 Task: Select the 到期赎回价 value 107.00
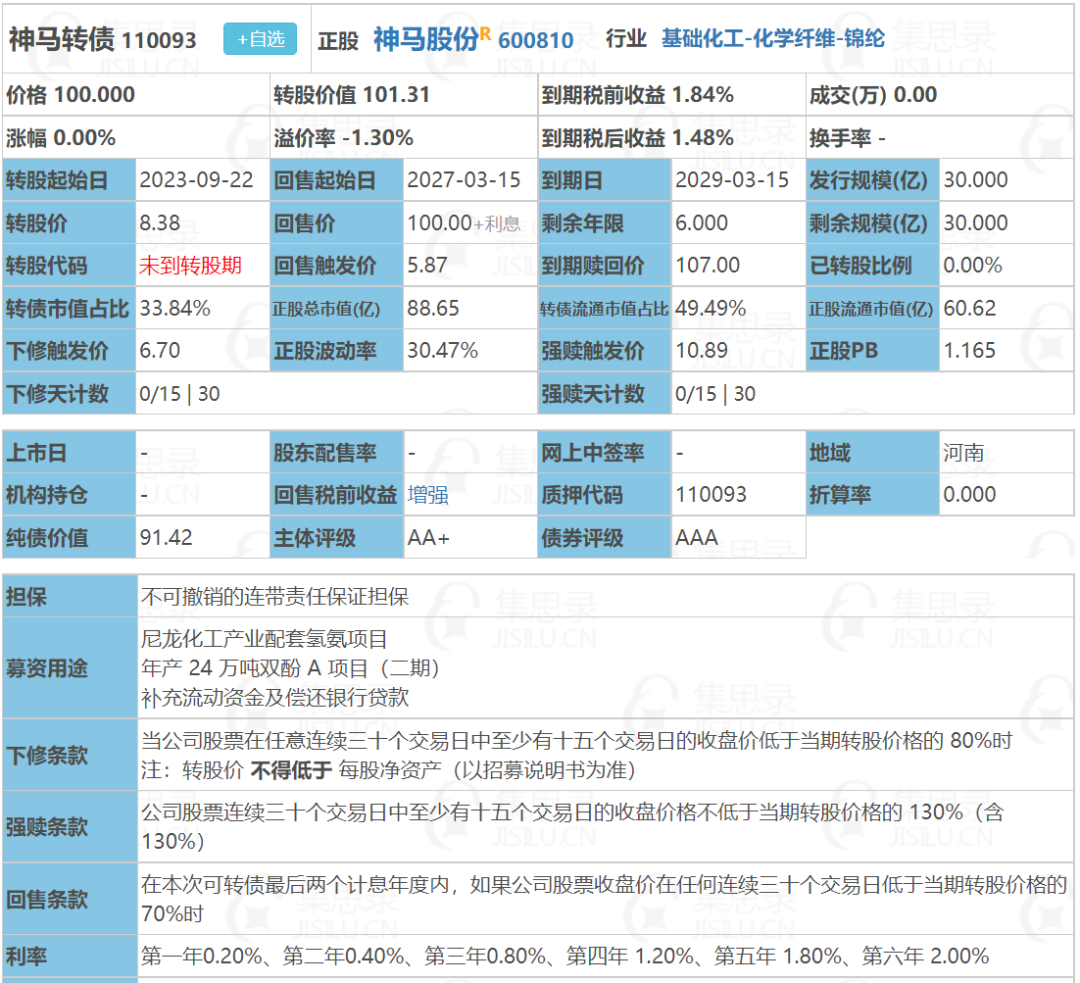pyautogui.click(x=707, y=265)
